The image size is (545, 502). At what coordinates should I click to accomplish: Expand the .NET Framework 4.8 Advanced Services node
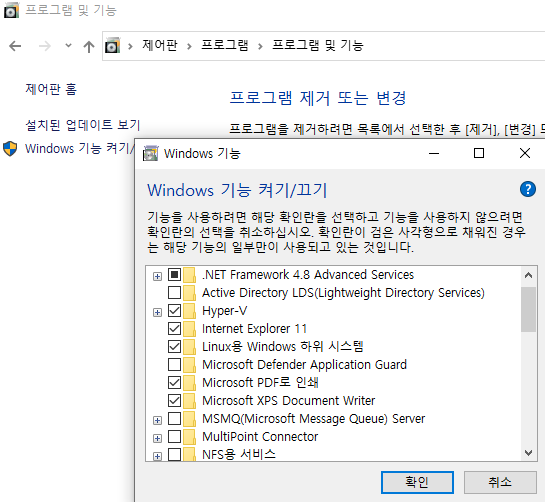(157, 276)
